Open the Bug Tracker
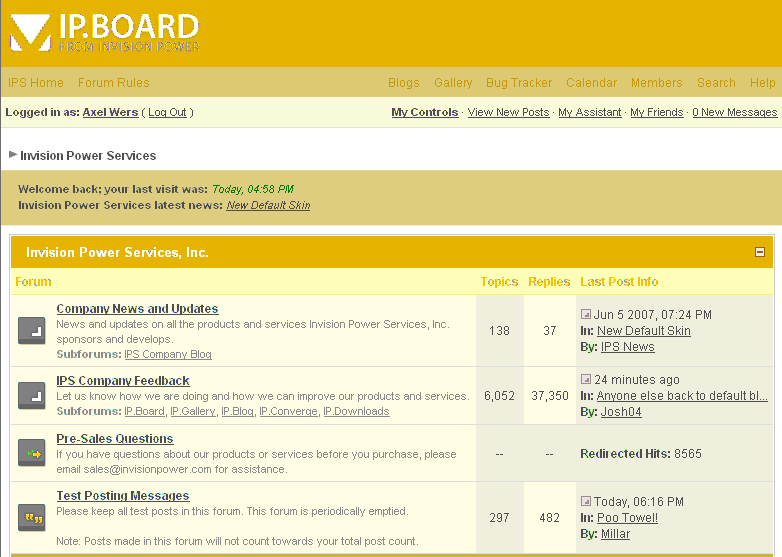The width and height of the screenshot is (782, 557). [x=519, y=83]
